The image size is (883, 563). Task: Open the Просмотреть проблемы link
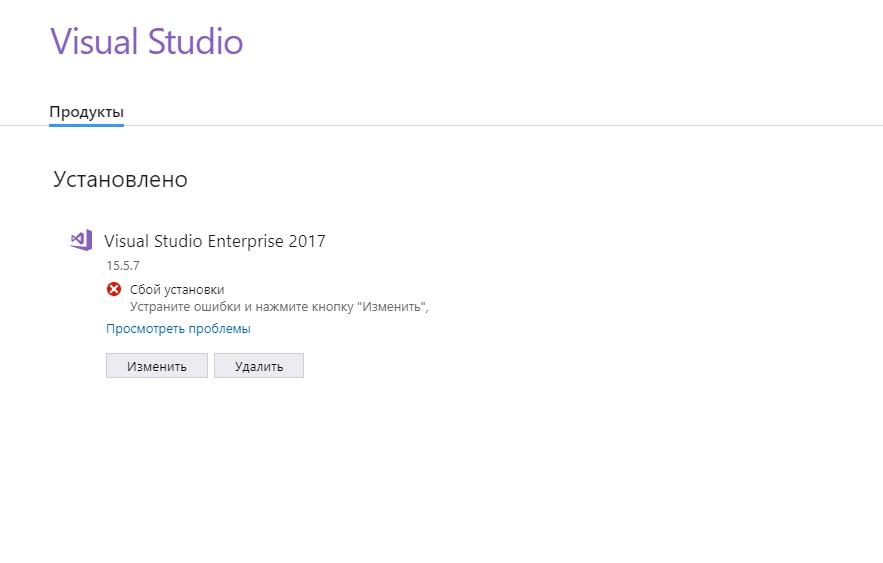click(x=178, y=328)
